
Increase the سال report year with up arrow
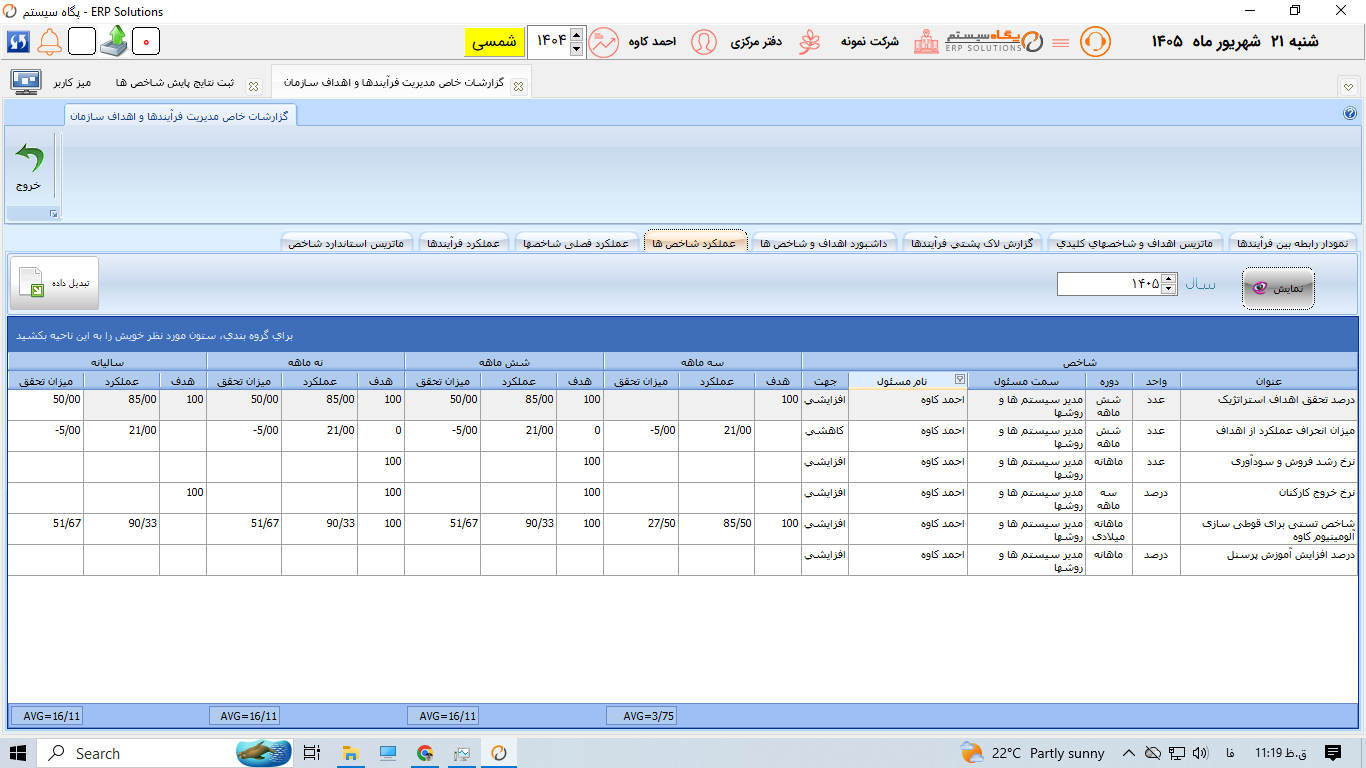pyautogui.click(x=1169, y=280)
